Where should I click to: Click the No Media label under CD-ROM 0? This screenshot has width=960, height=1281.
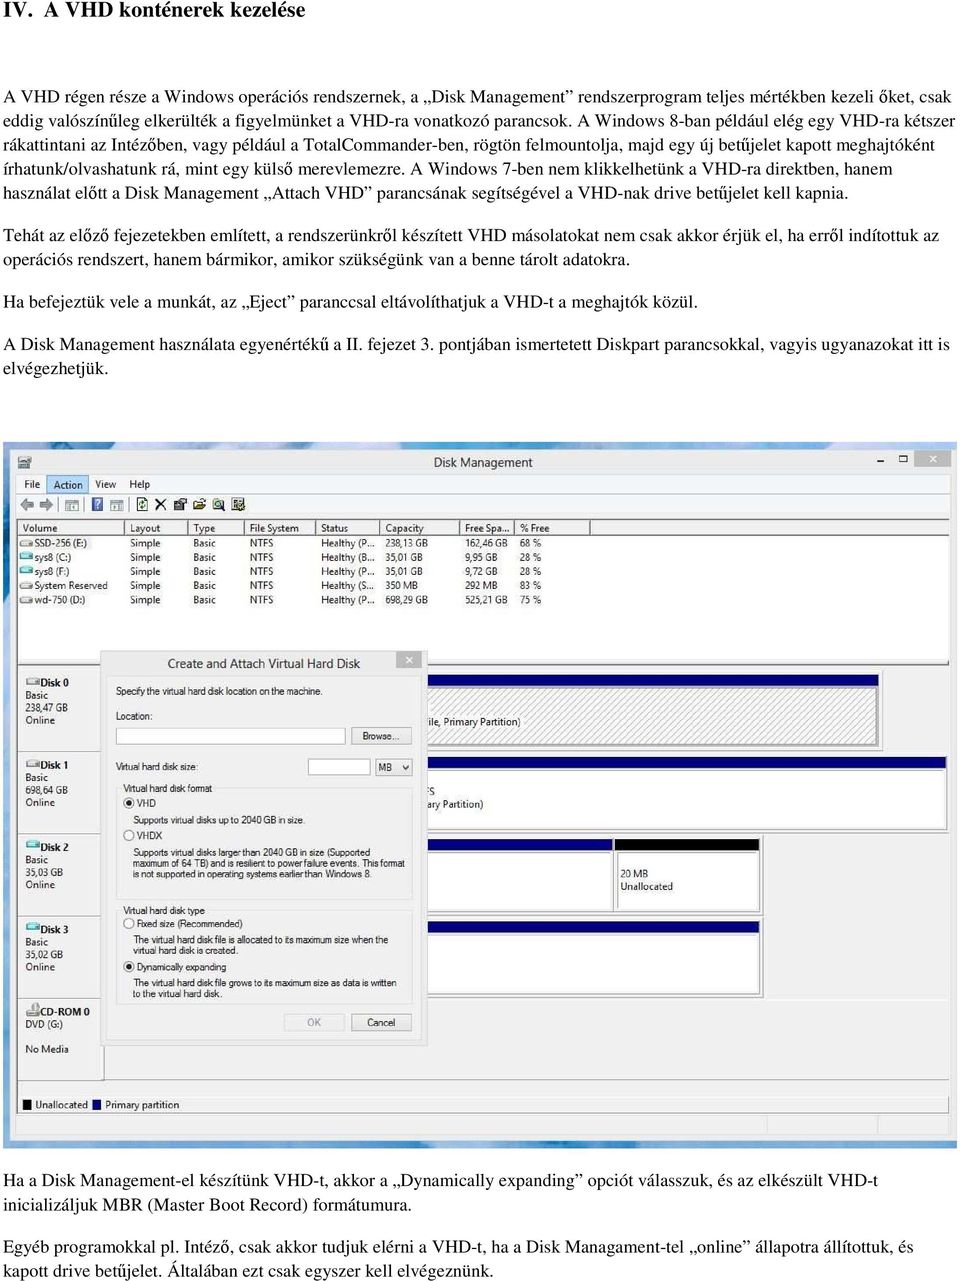47,1049
